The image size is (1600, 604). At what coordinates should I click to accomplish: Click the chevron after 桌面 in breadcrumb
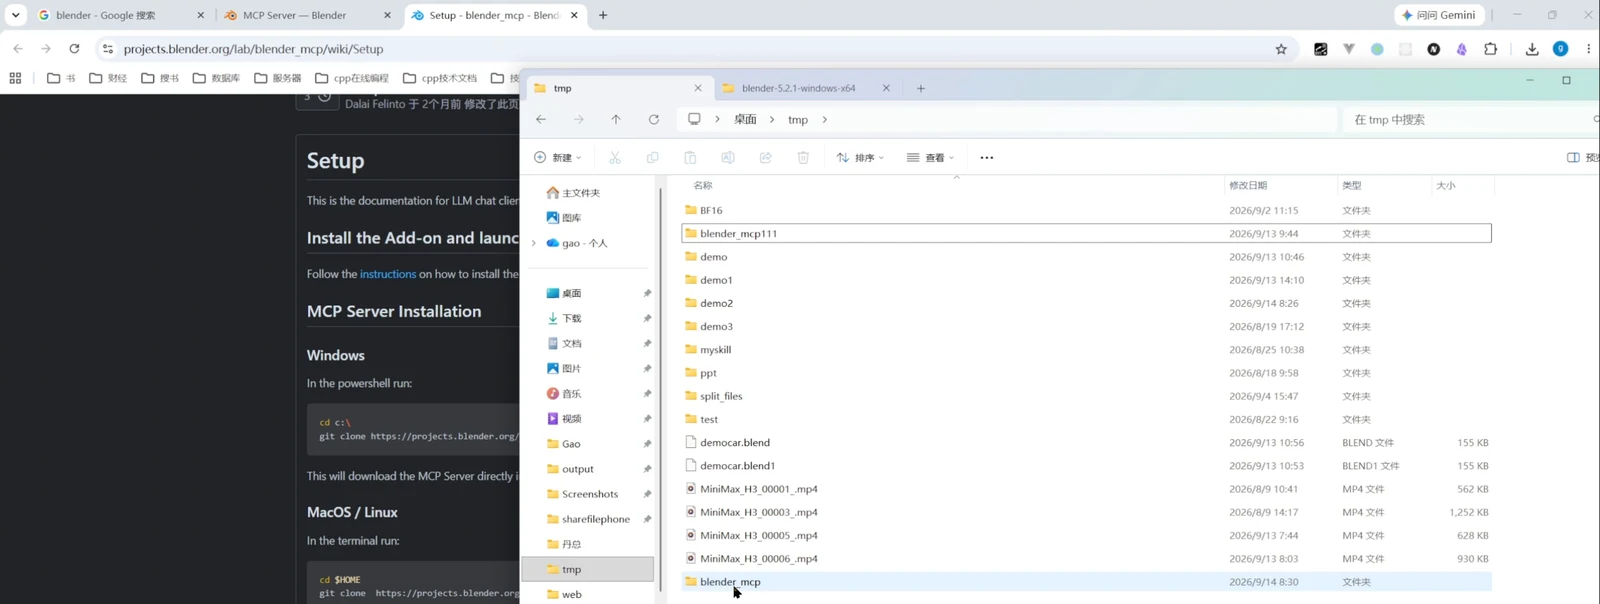(772, 119)
